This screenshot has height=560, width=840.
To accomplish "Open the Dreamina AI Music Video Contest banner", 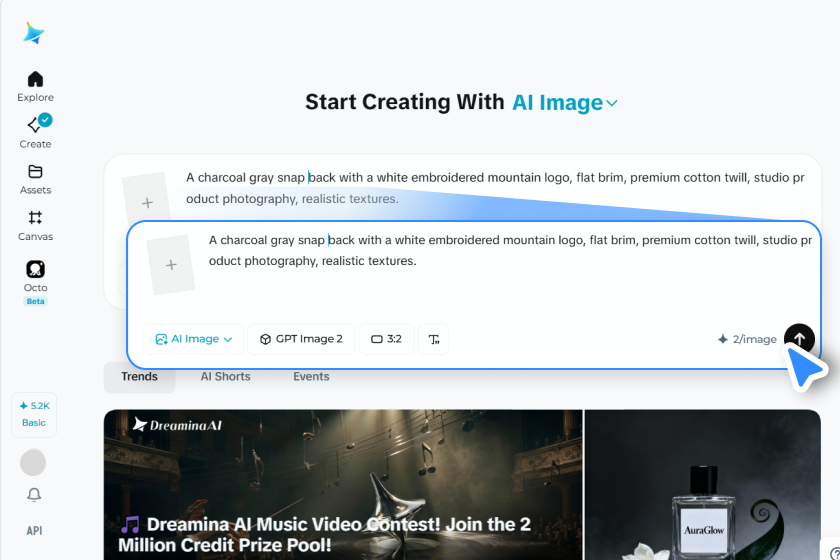I will [343, 484].
